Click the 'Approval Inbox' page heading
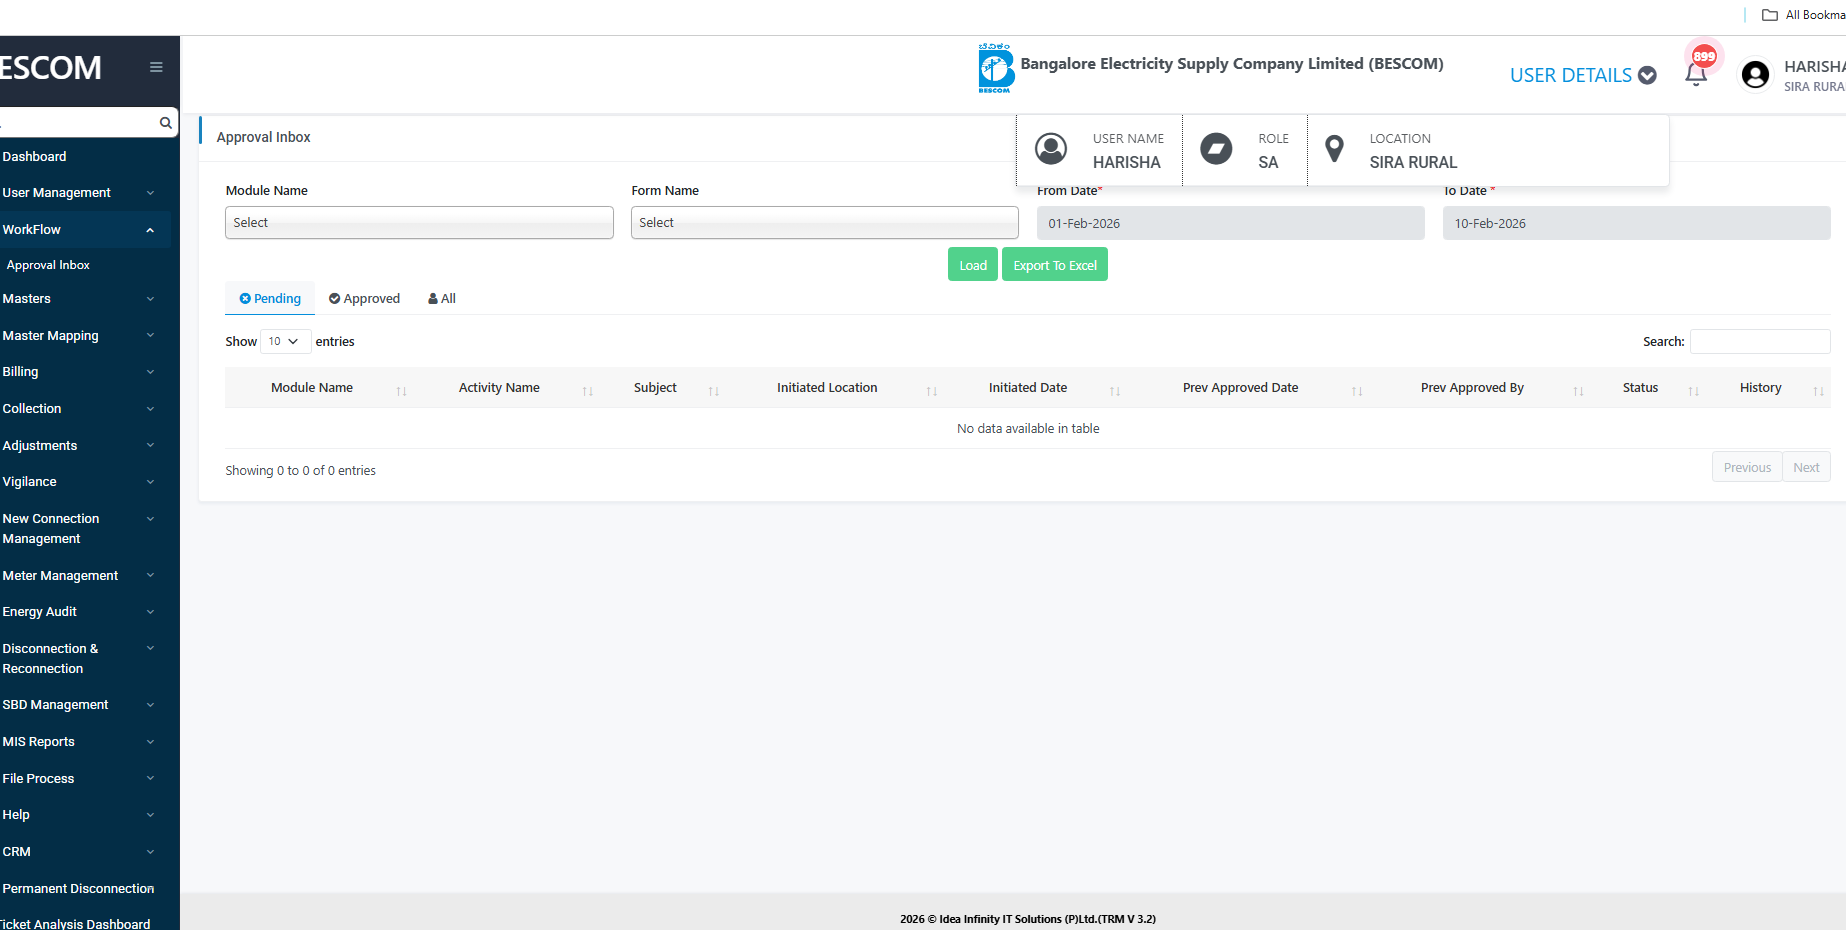The image size is (1846, 930). (264, 137)
